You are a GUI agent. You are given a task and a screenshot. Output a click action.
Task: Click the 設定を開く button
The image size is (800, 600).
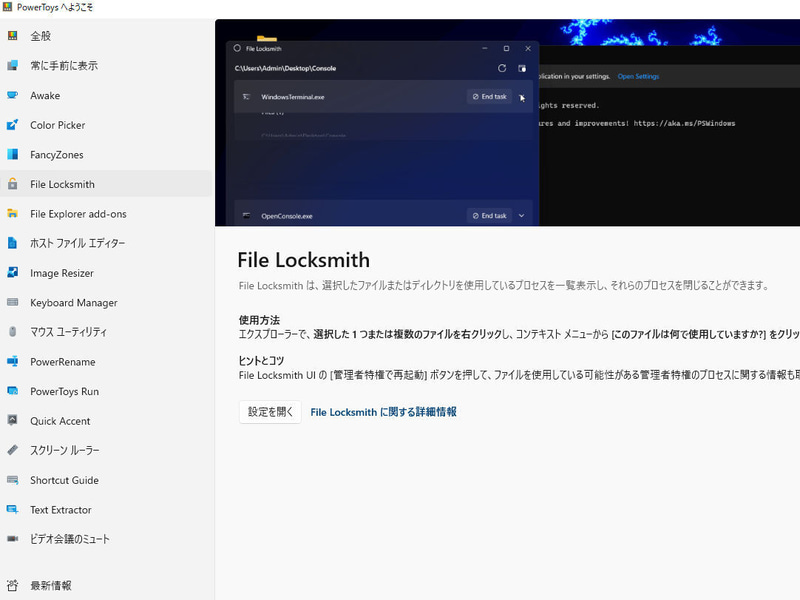click(x=270, y=412)
